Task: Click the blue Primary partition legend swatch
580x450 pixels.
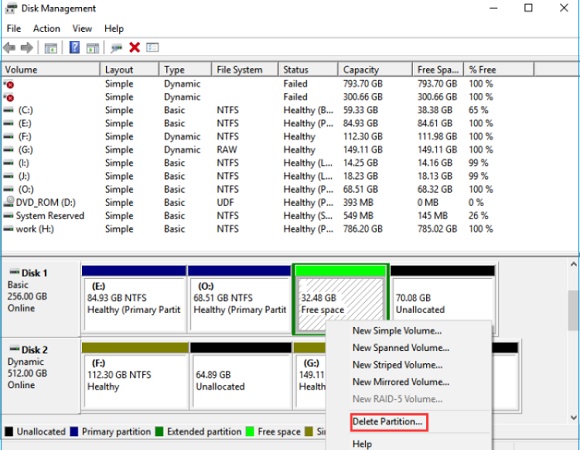Action: tap(74, 432)
